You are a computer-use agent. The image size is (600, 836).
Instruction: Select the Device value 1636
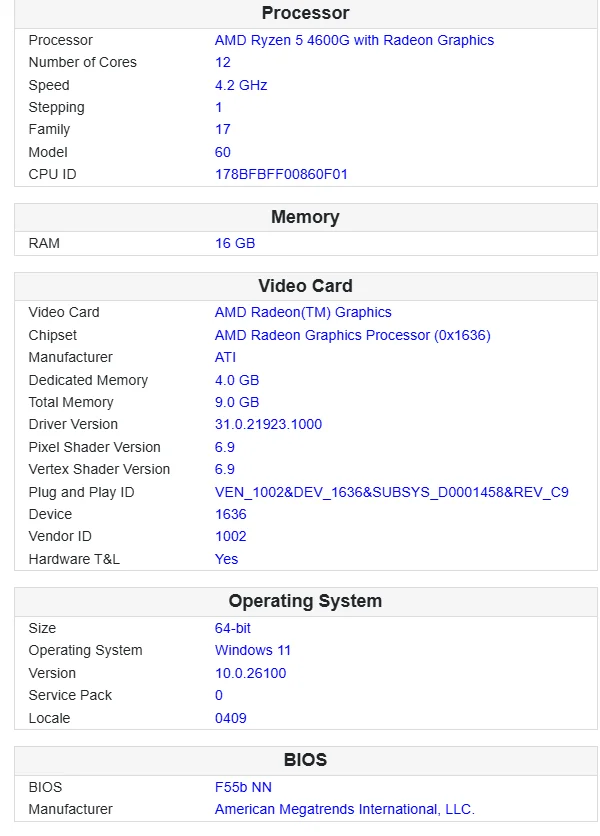(x=230, y=515)
